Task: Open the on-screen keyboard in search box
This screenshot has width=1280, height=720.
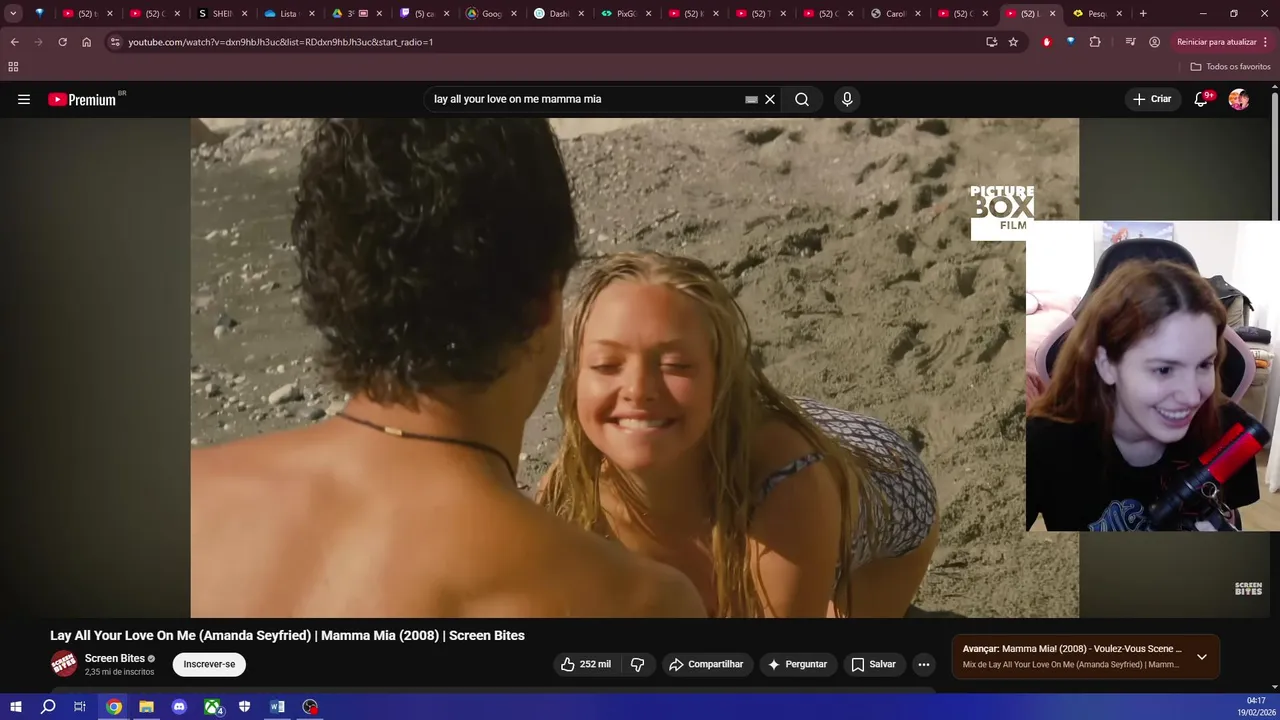Action: click(751, 99)
